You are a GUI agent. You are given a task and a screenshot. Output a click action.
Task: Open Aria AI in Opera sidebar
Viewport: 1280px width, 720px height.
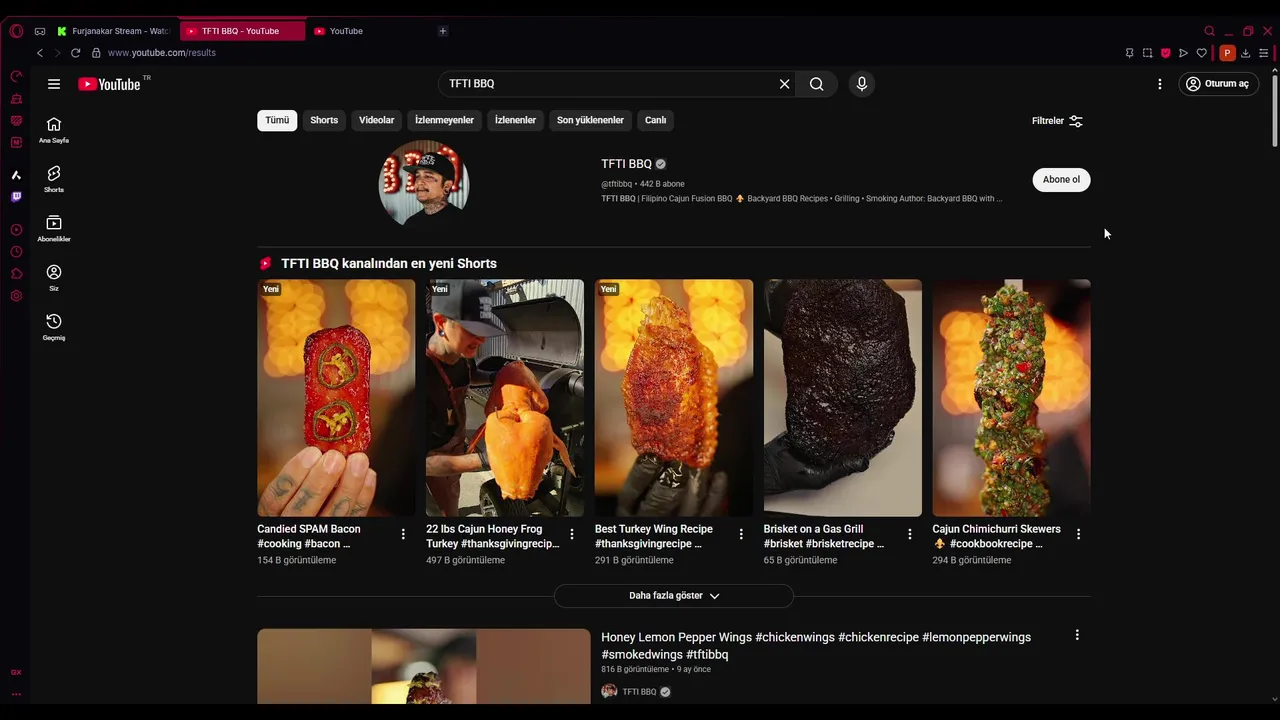tap(16, 175)
